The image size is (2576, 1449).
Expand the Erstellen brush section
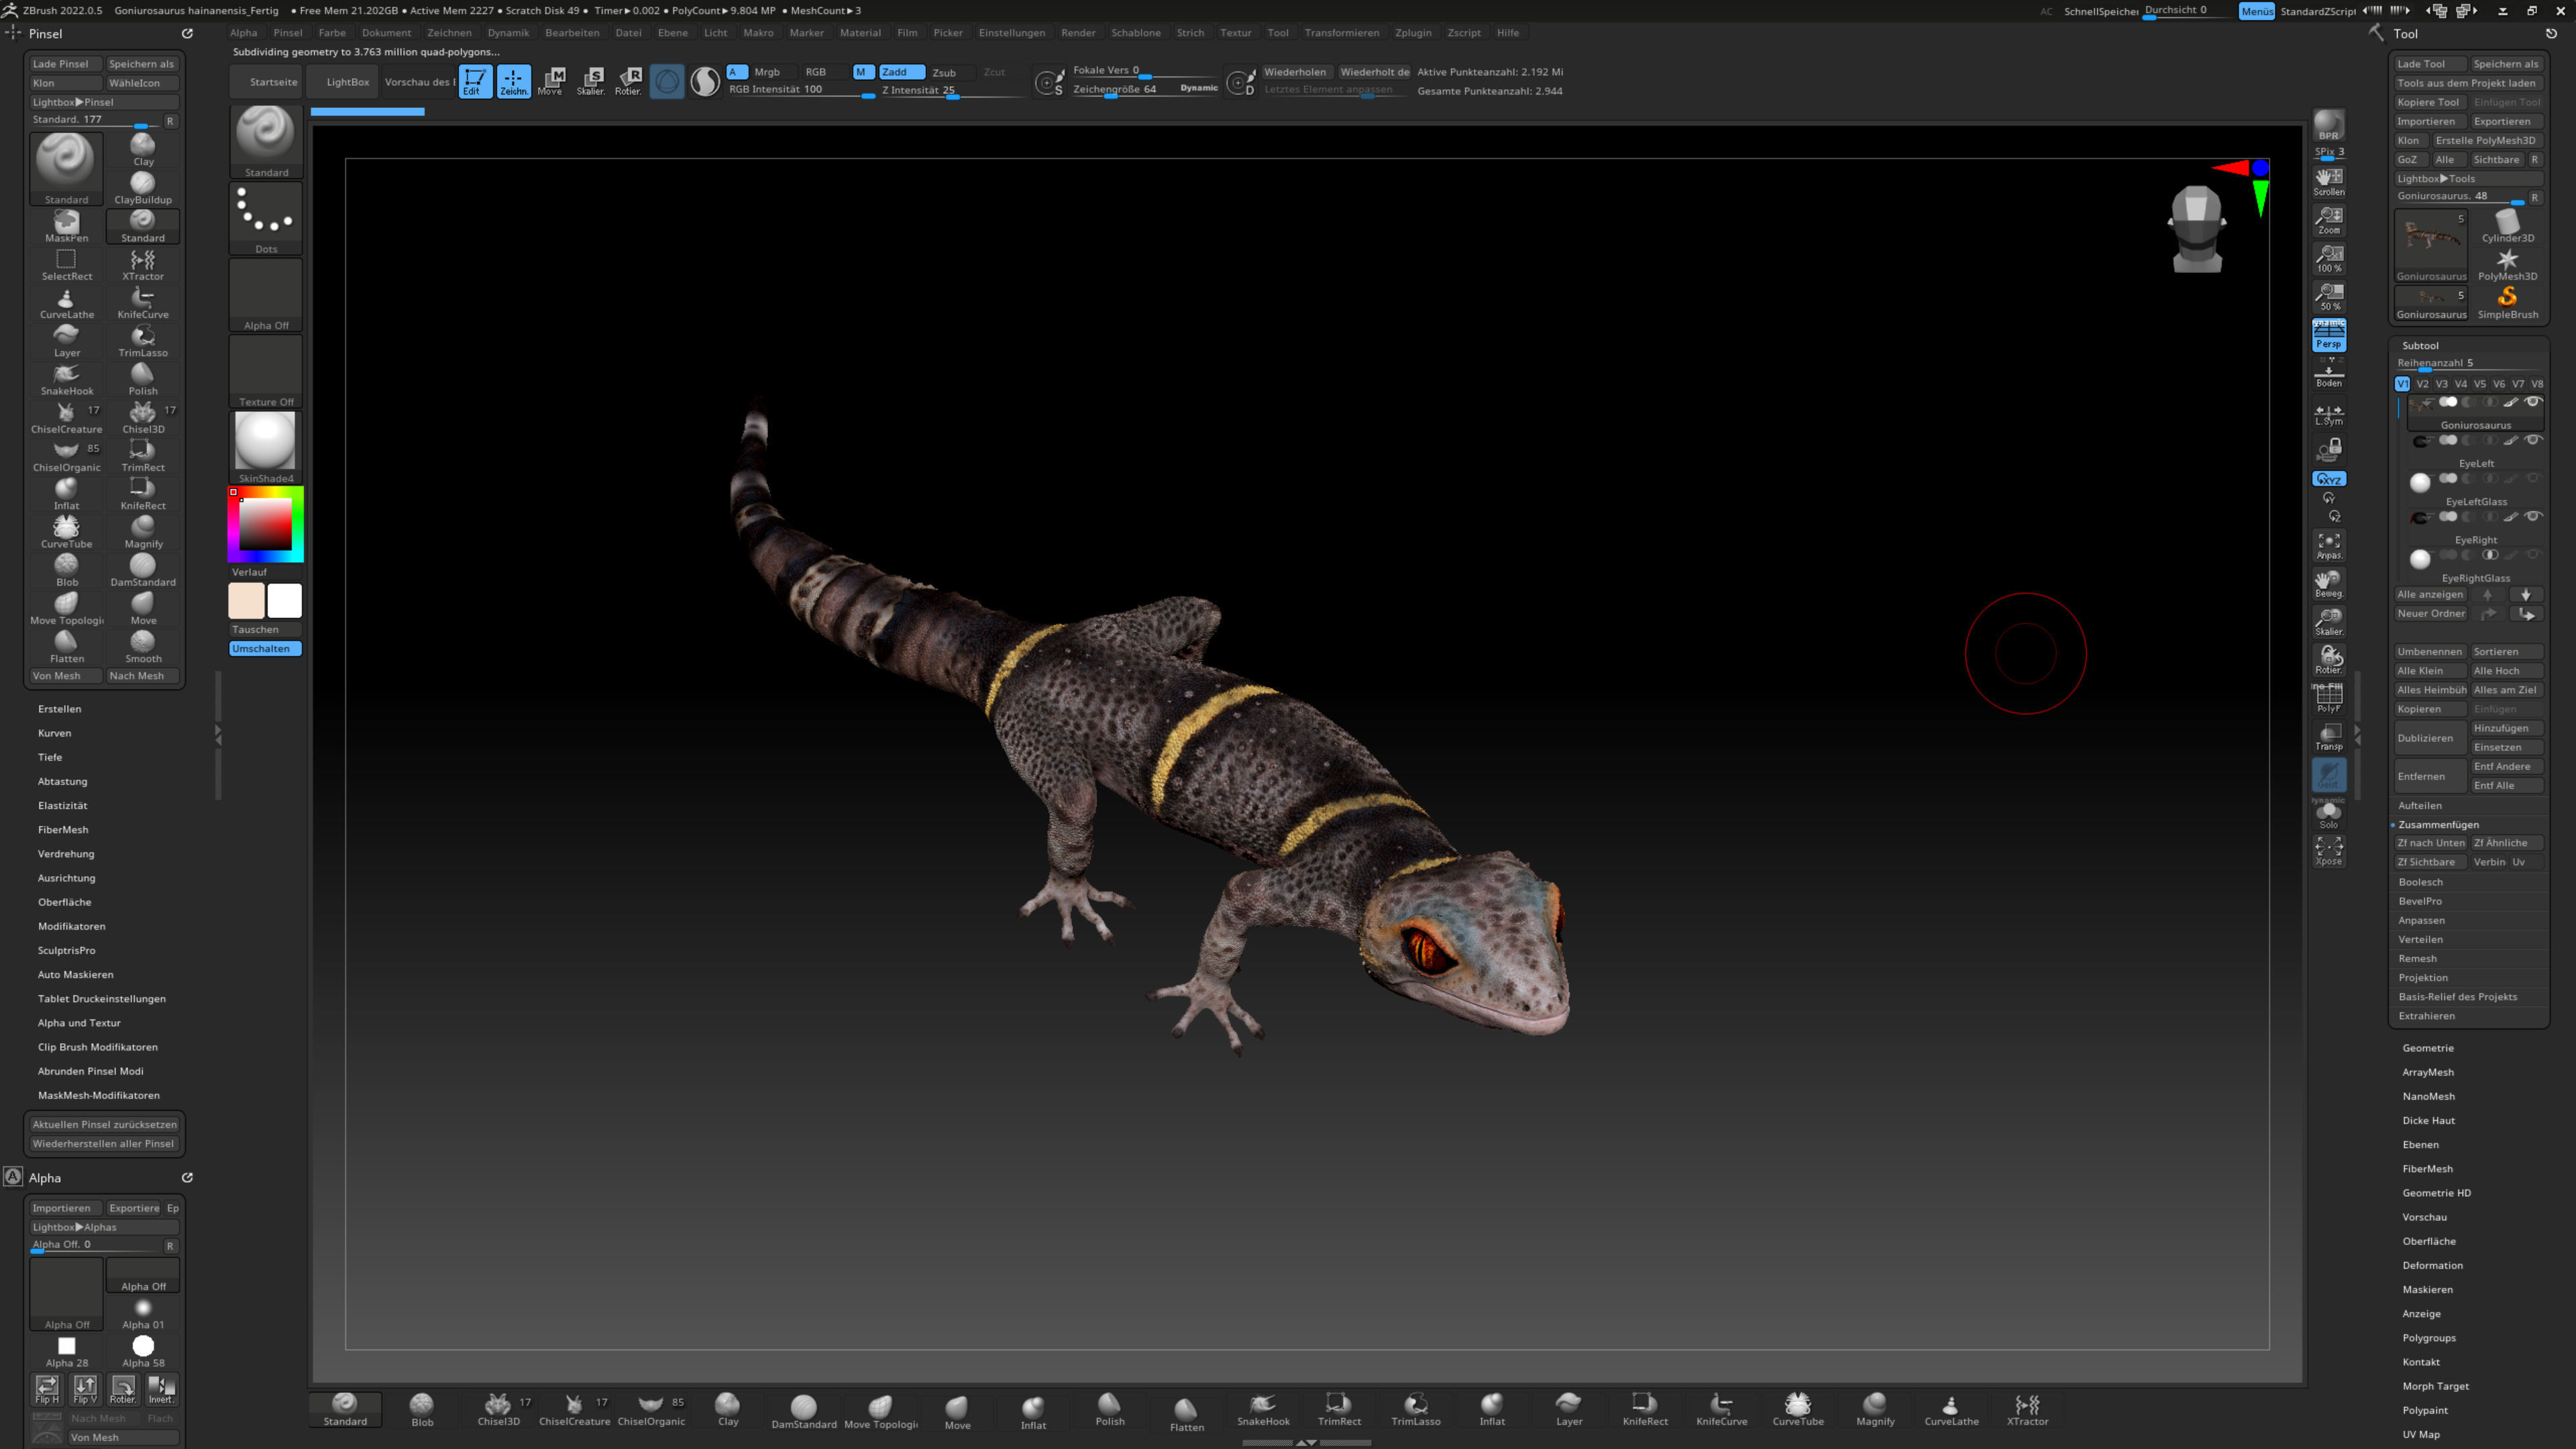click(59, 709)
